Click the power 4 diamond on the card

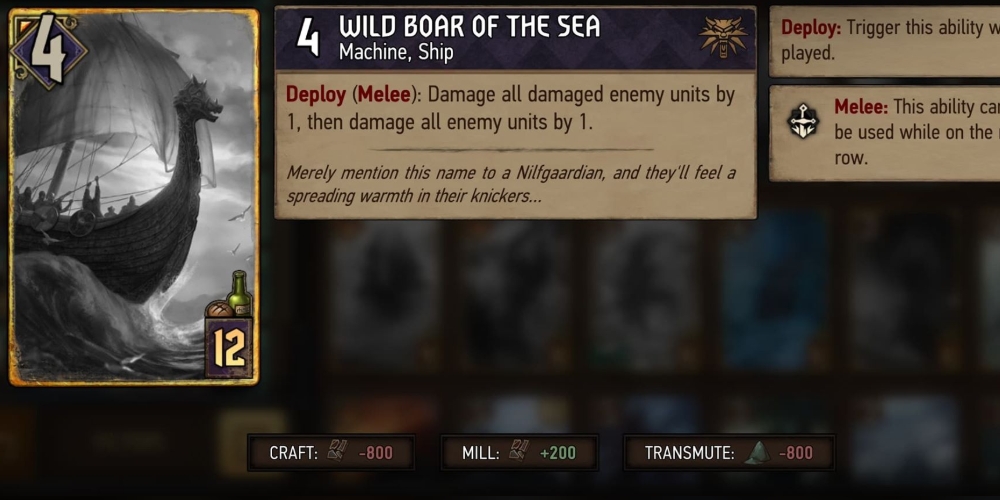pyautogui.click(x=48, y=49)
